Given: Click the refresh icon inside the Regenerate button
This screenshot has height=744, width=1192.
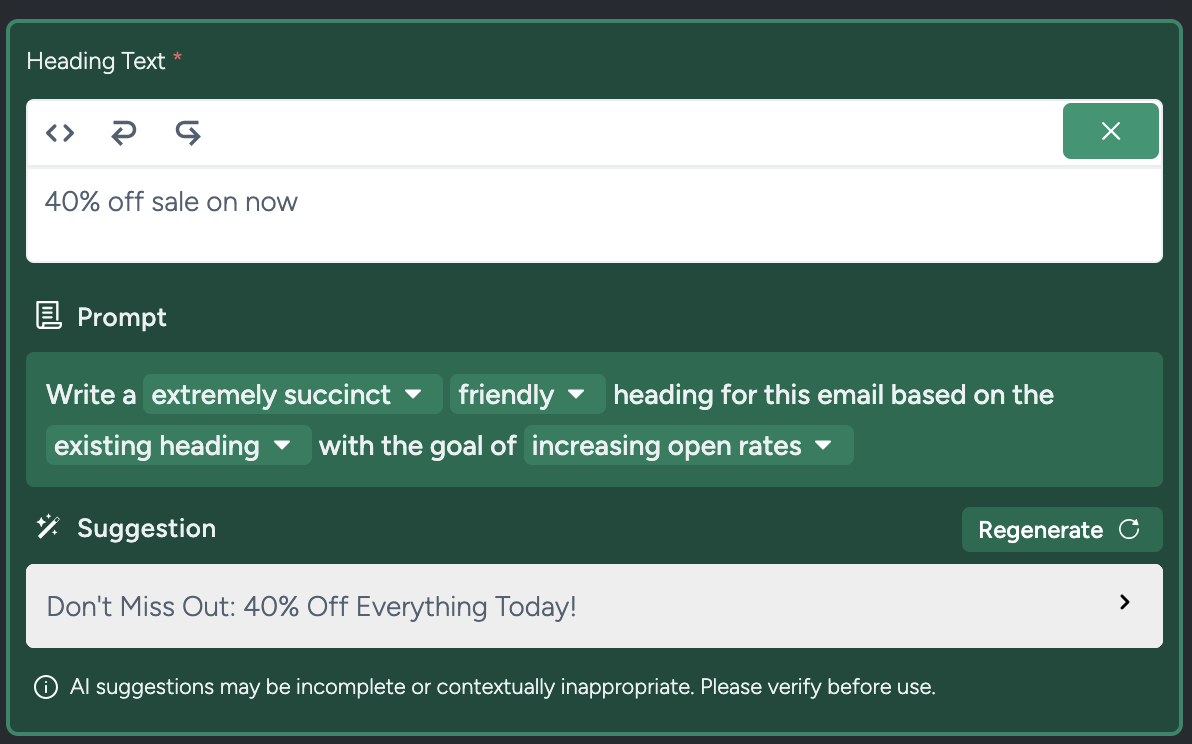Looking at the screenshot, I should coord(1131,529).
